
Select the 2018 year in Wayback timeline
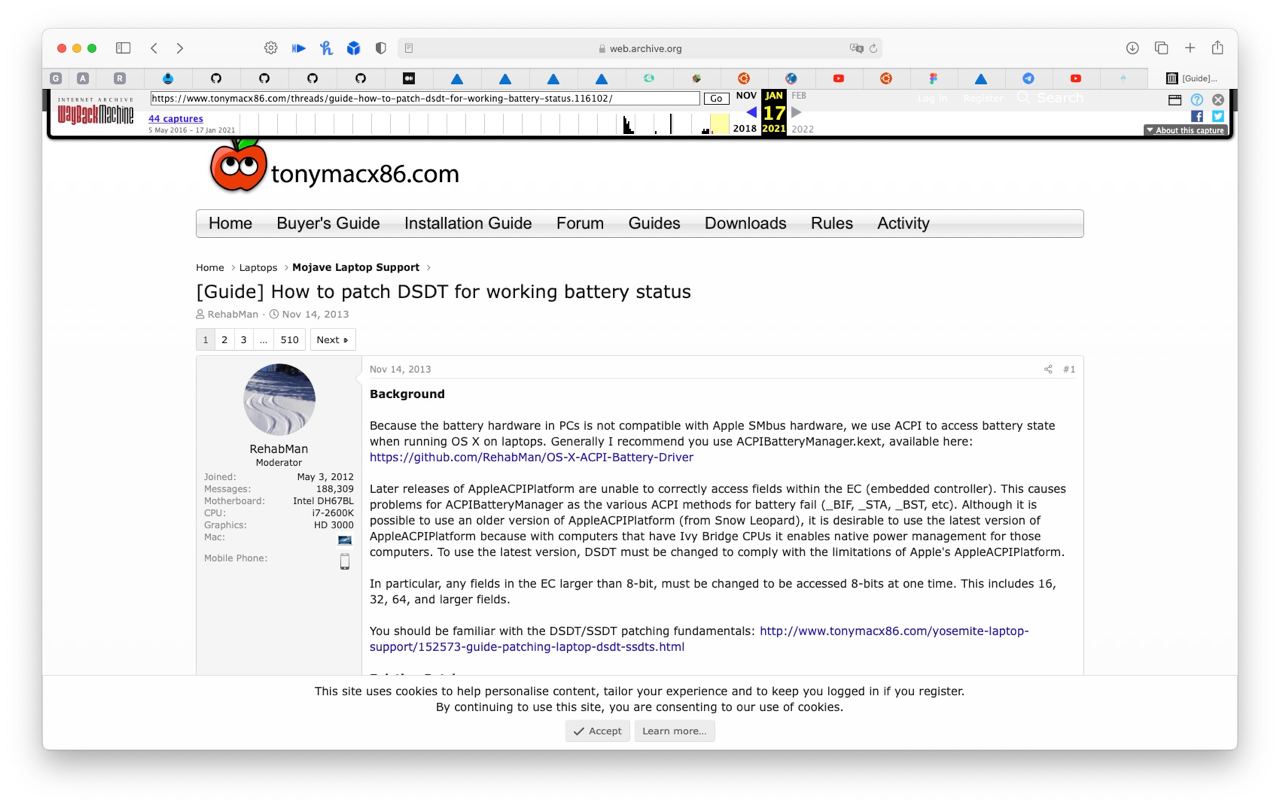click(745, 129)
